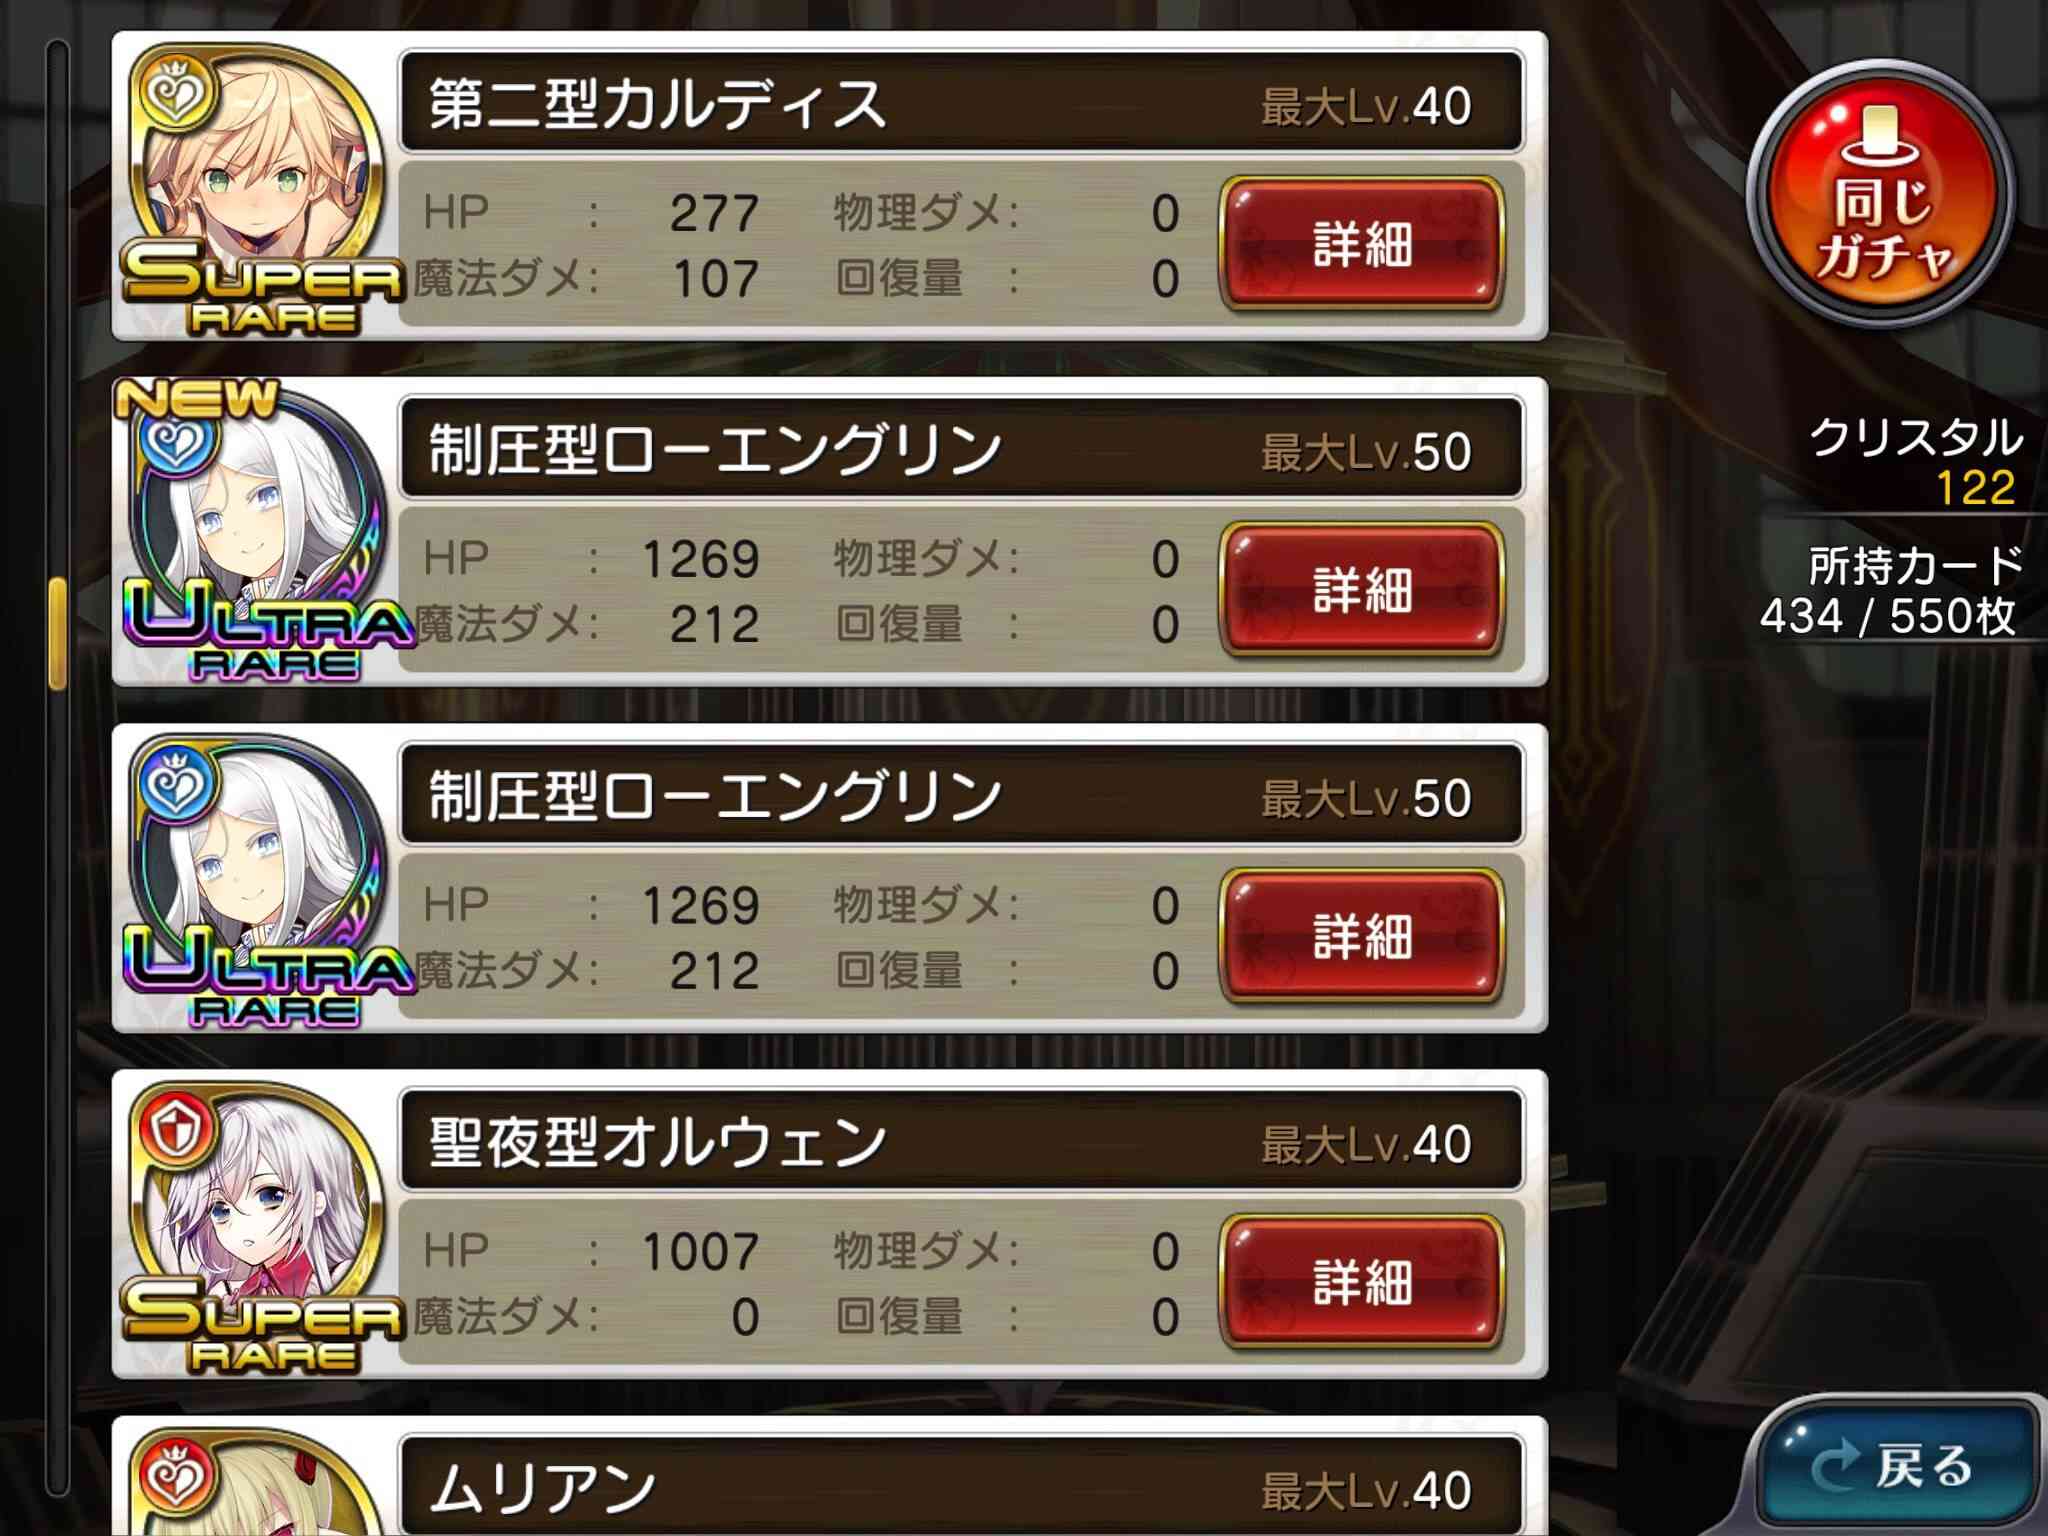Select the ムリアン name bar

(x=962, y=1486)
